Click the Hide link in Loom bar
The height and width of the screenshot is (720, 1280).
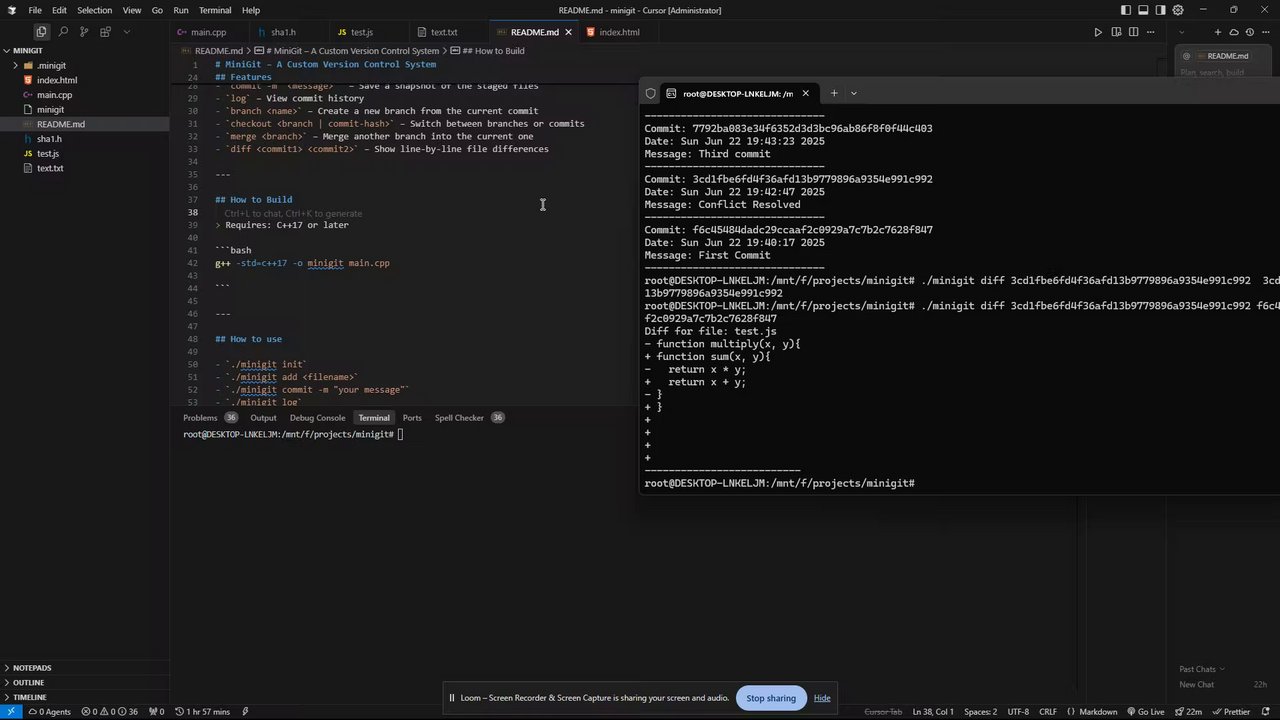[822, 698]
